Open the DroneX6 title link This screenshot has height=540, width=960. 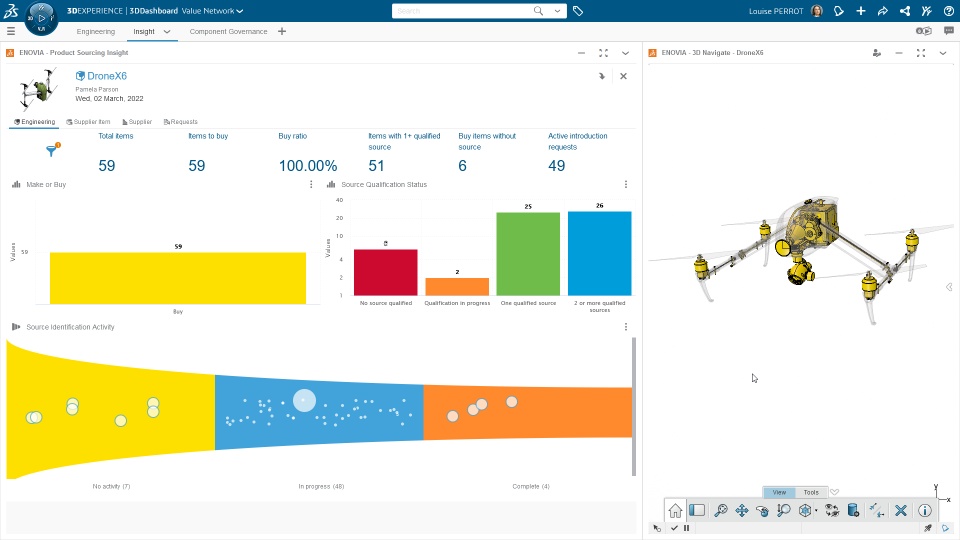point(107,76)
